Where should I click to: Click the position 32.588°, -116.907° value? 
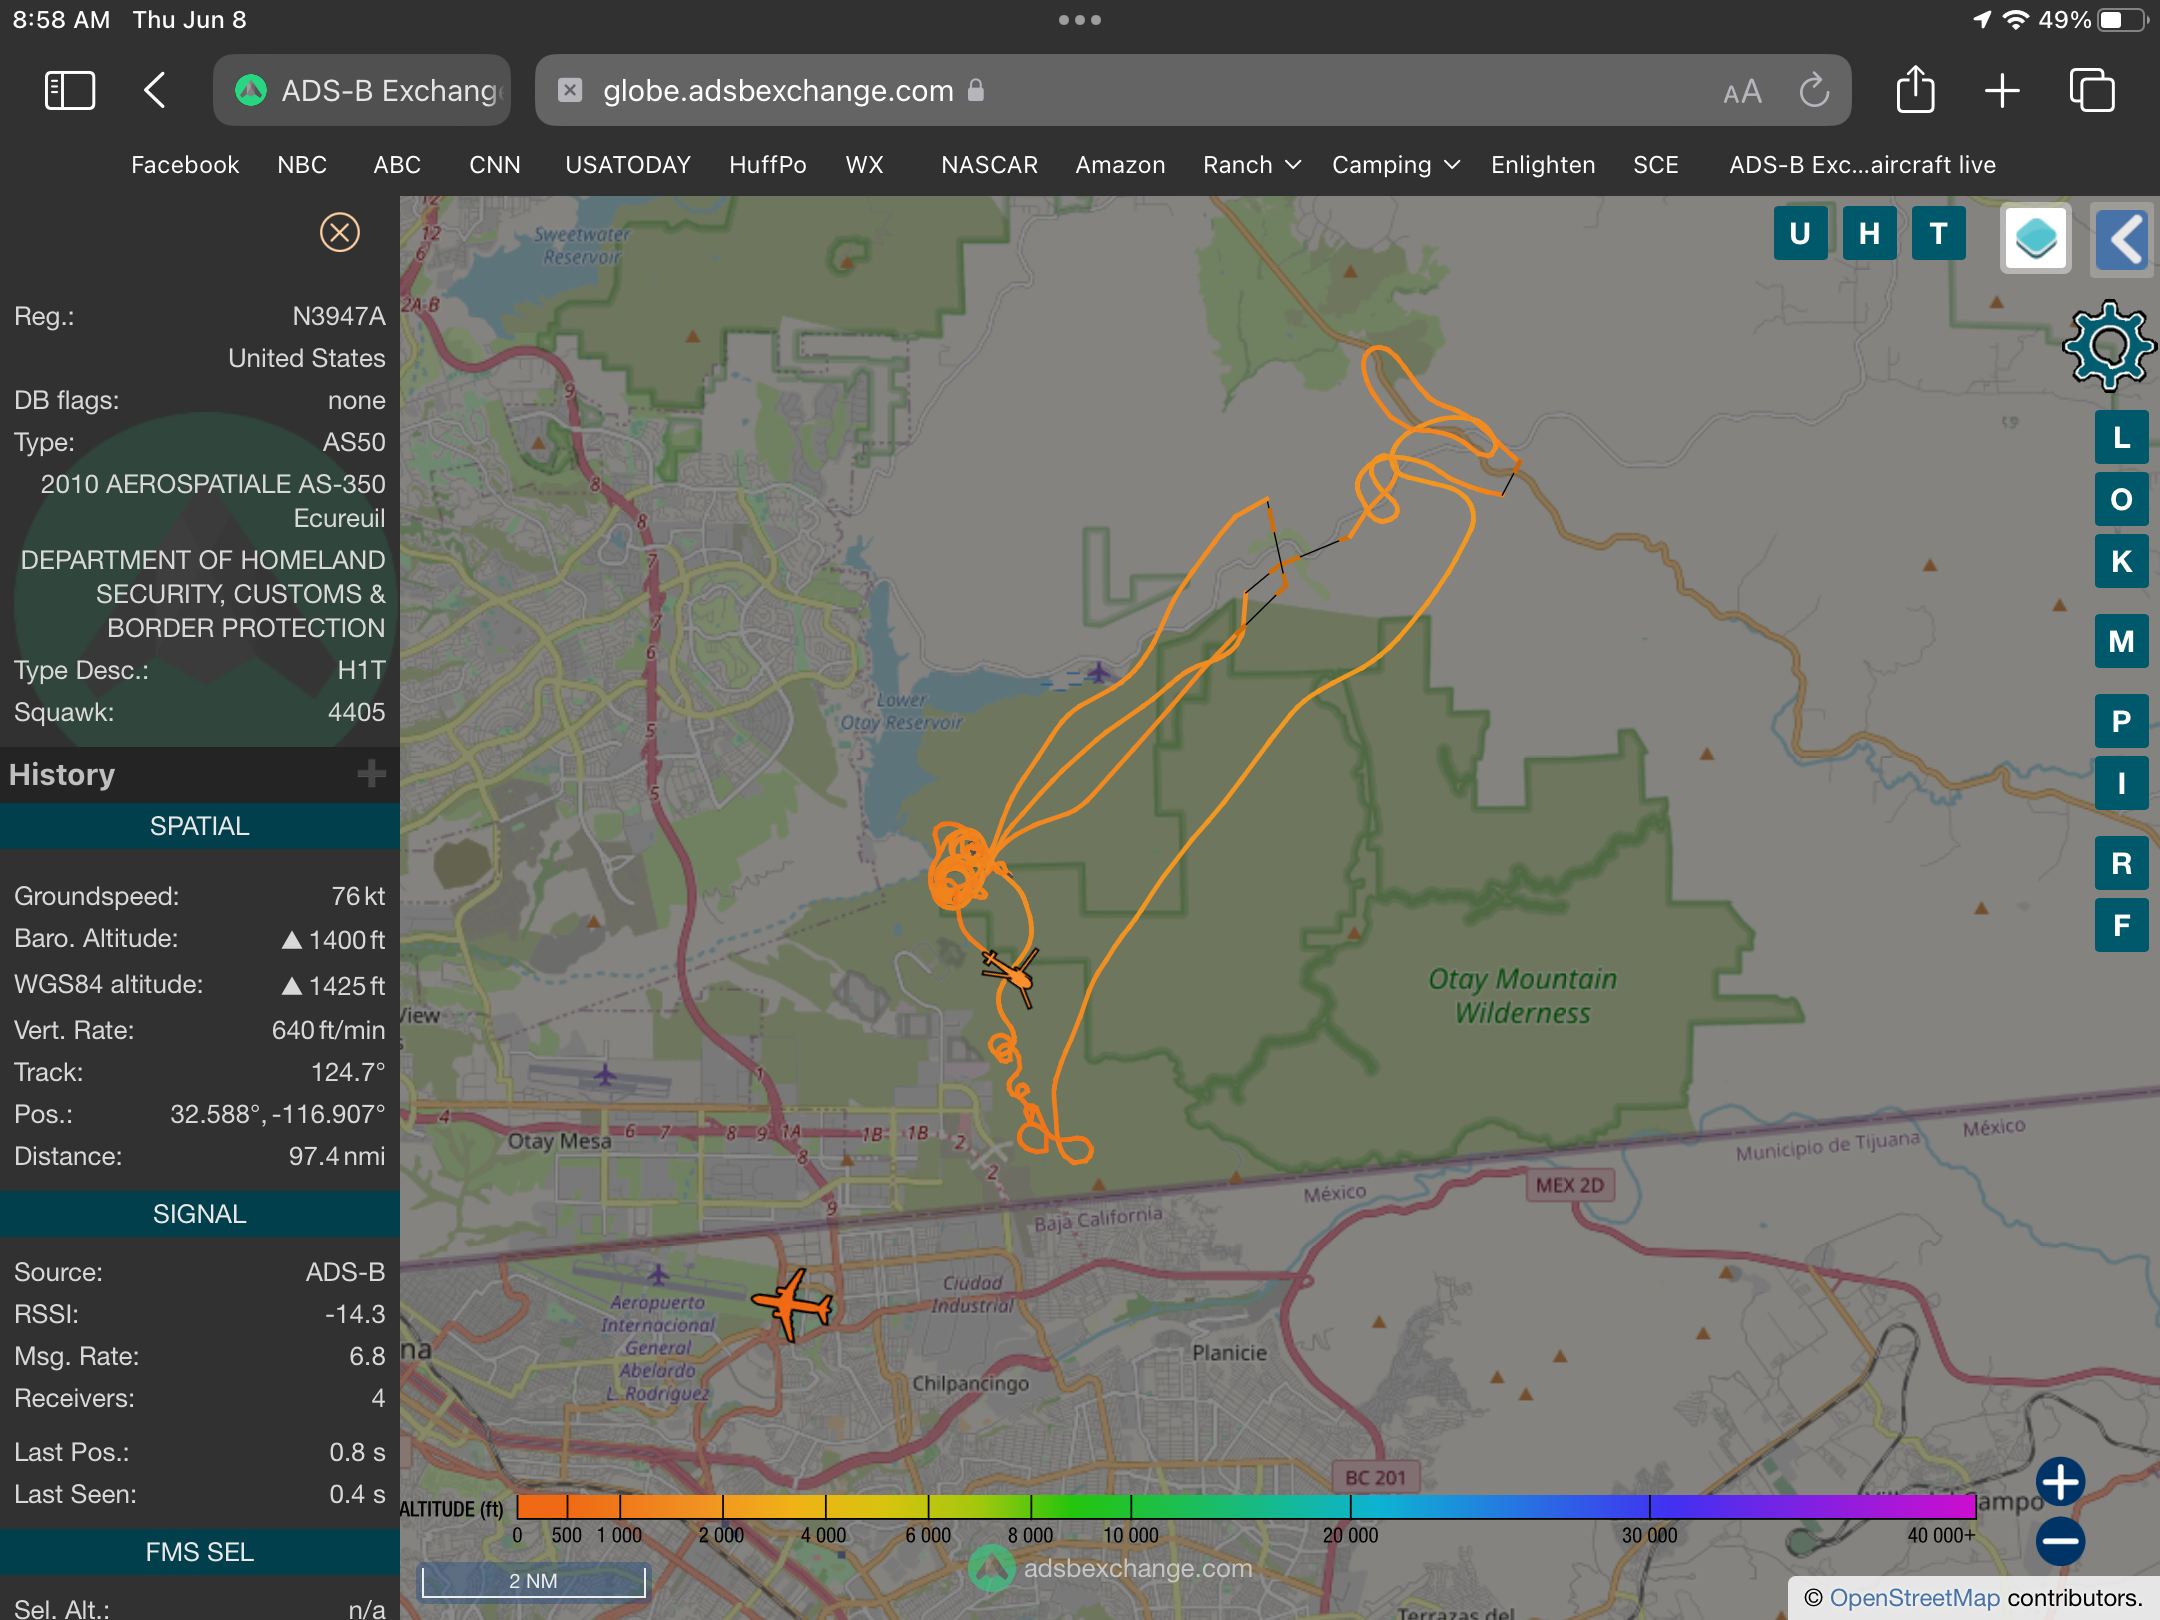(x=277, y=1114)
